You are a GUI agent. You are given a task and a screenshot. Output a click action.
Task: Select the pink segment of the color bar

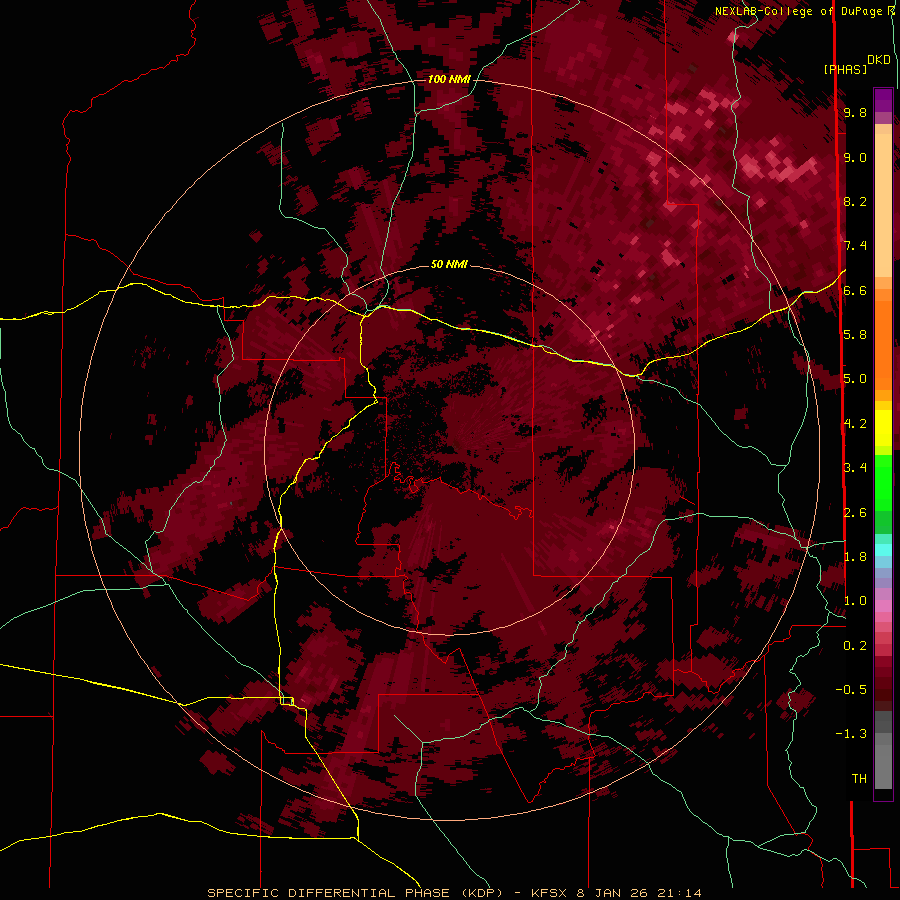pyautogui.click(x=883, y=606)
